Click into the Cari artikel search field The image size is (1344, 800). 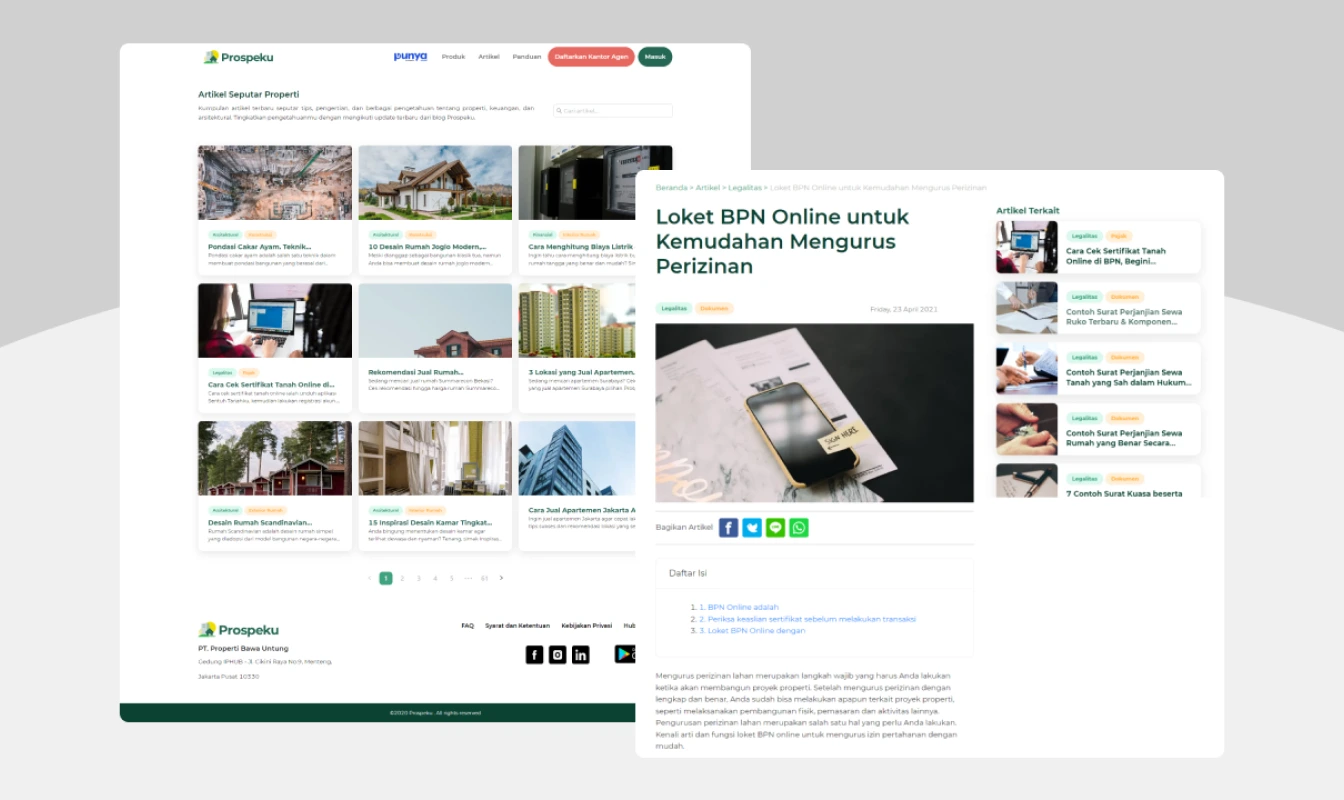coord(613,111)
